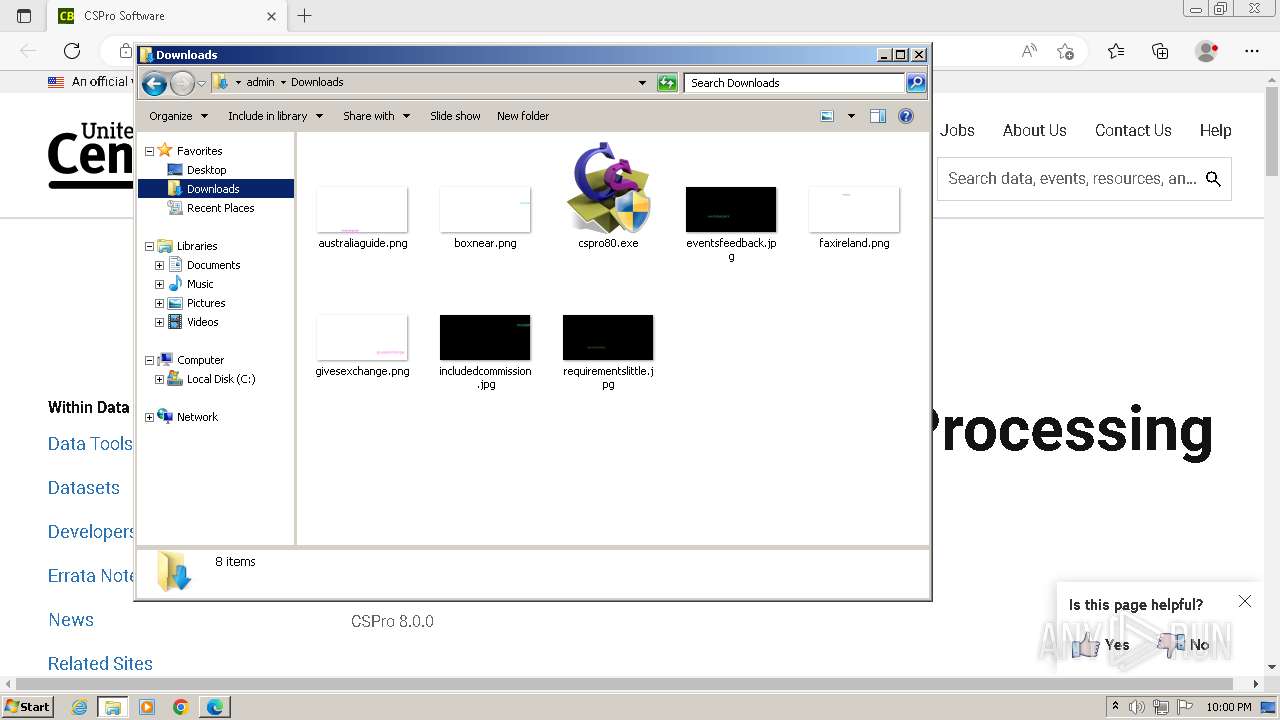Viewport: 1280px width, 720px height.
Task: Open the browser Collections icon
Action: (x=1160, y=51)
